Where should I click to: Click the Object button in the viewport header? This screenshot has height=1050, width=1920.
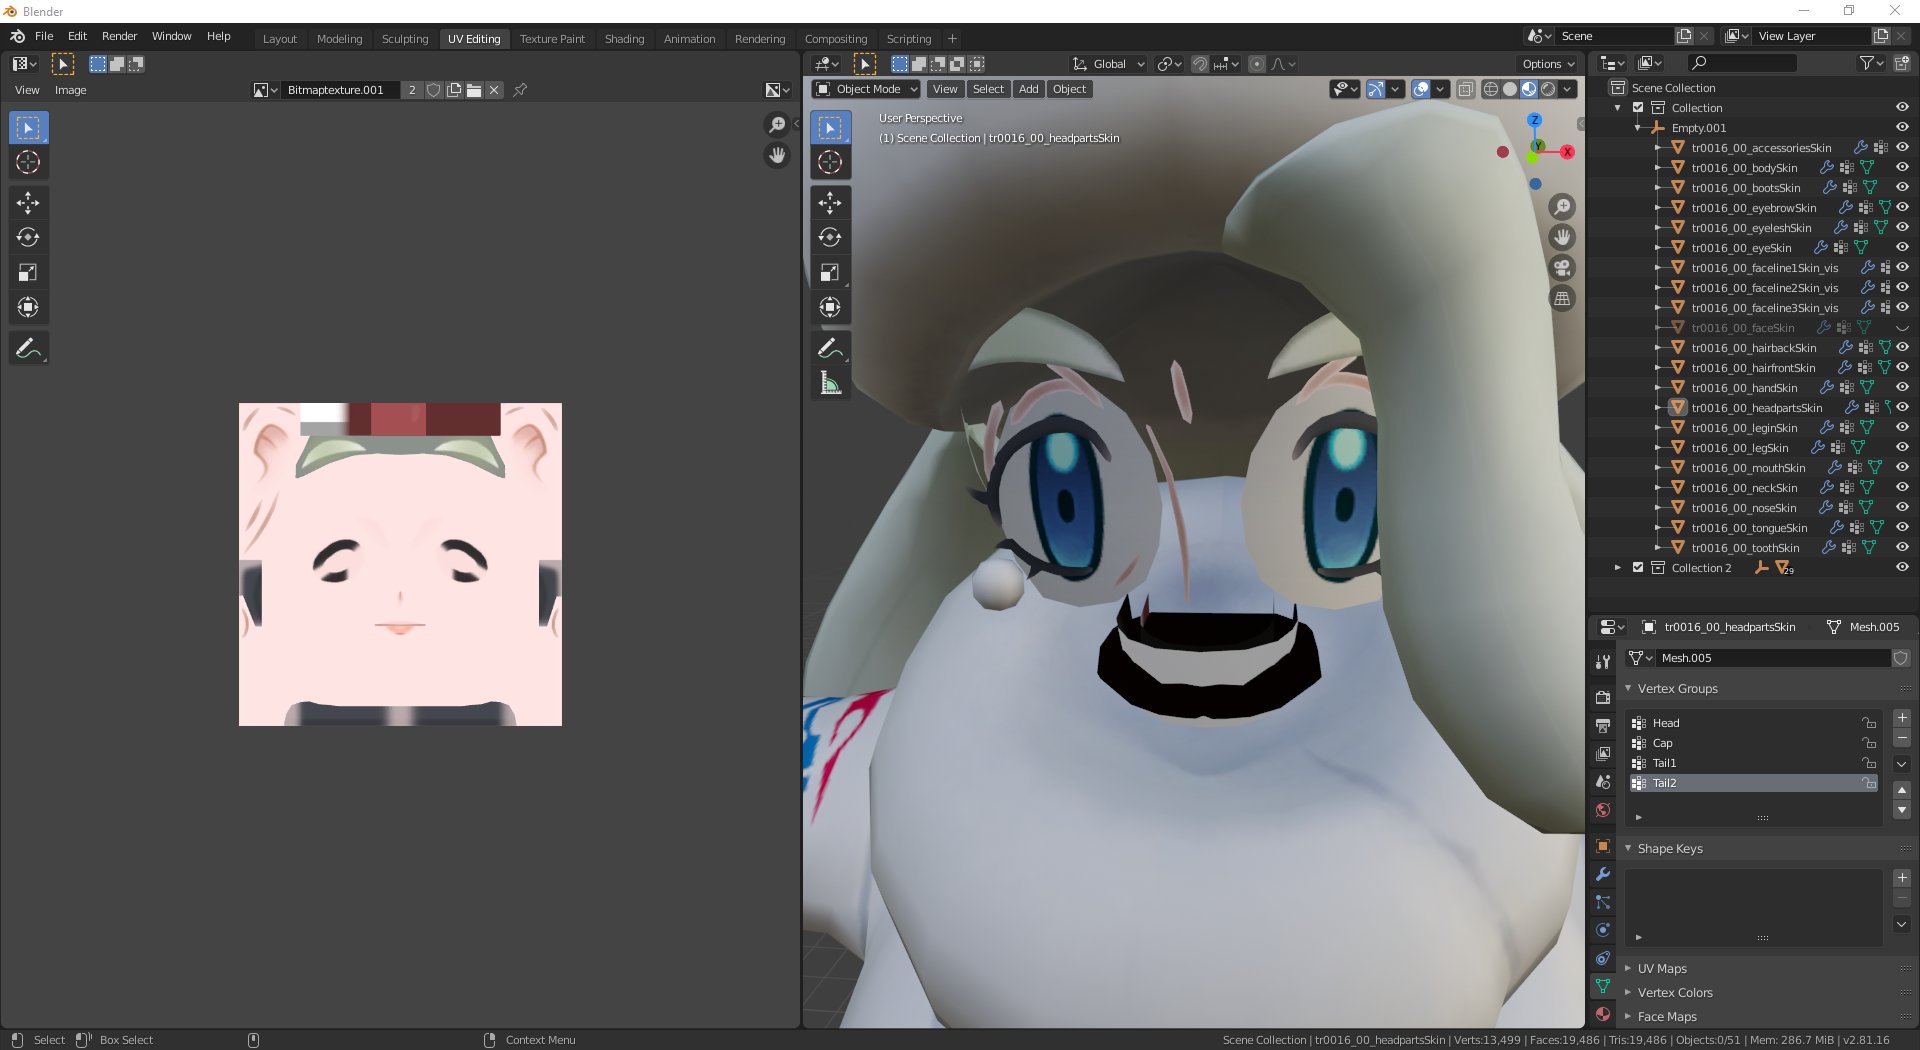(1069, 89)
